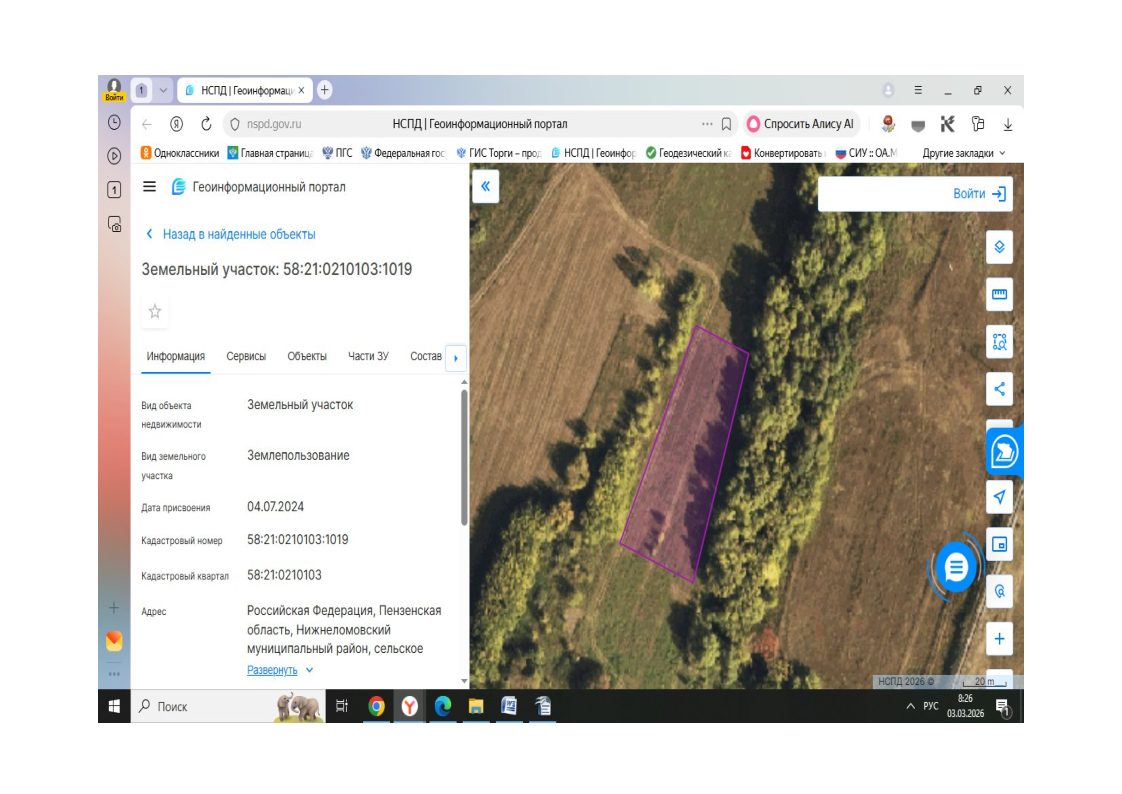Open Другие закладки bookmarks dropdown
This screenshot has height=794, width=1122.
(963, 153)
